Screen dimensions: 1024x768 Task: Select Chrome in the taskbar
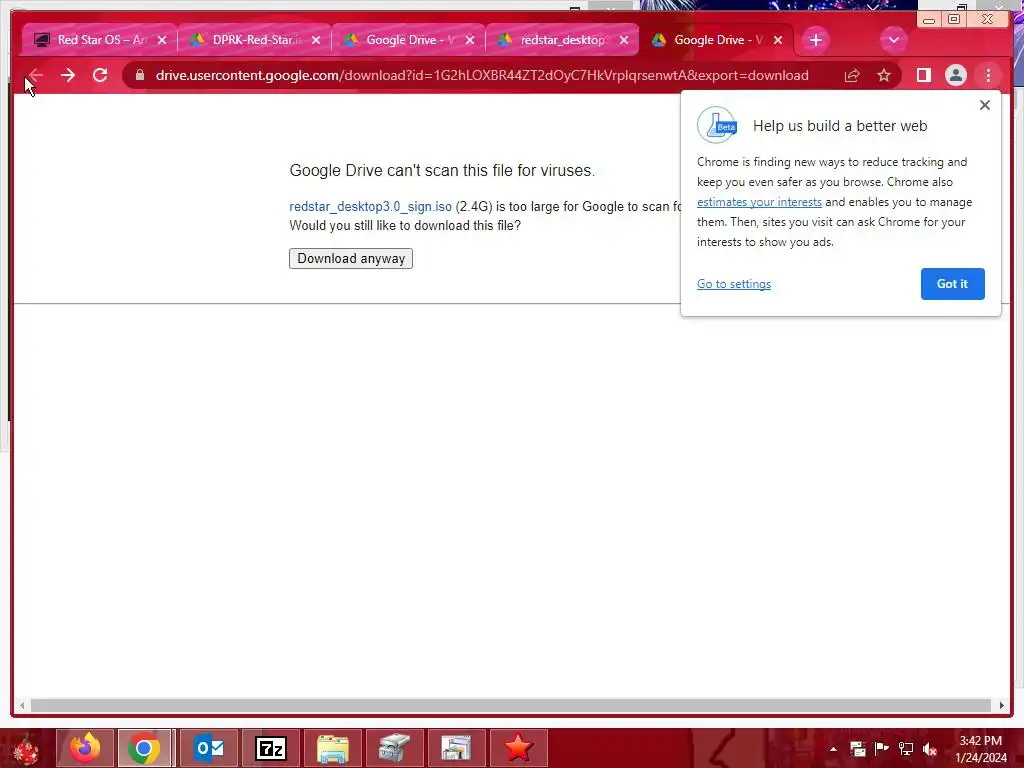pyautogui.click(x=144, y=748)
